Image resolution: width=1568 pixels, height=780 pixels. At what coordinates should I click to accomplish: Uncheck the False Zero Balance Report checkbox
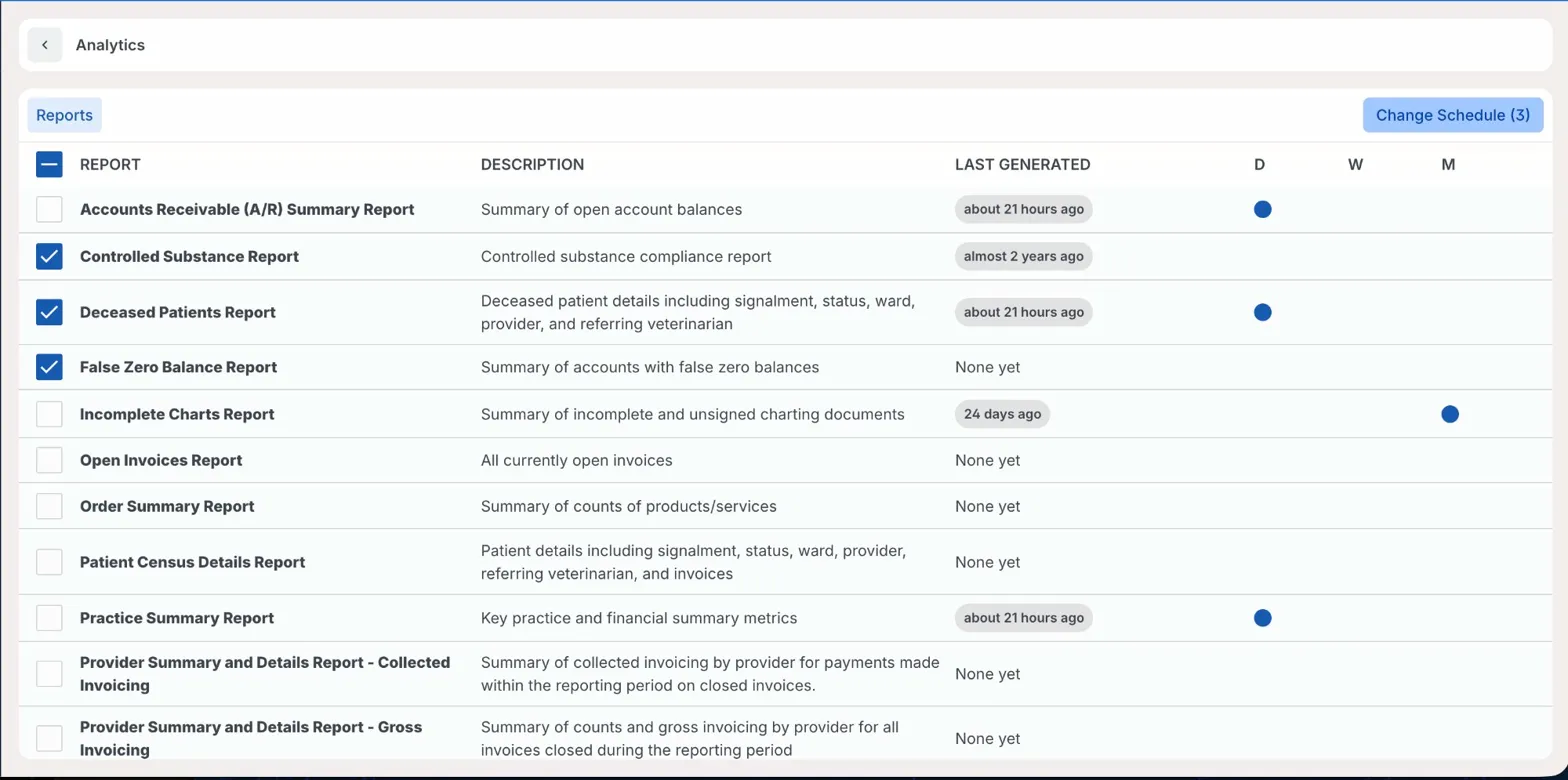[x=49, y=367]
